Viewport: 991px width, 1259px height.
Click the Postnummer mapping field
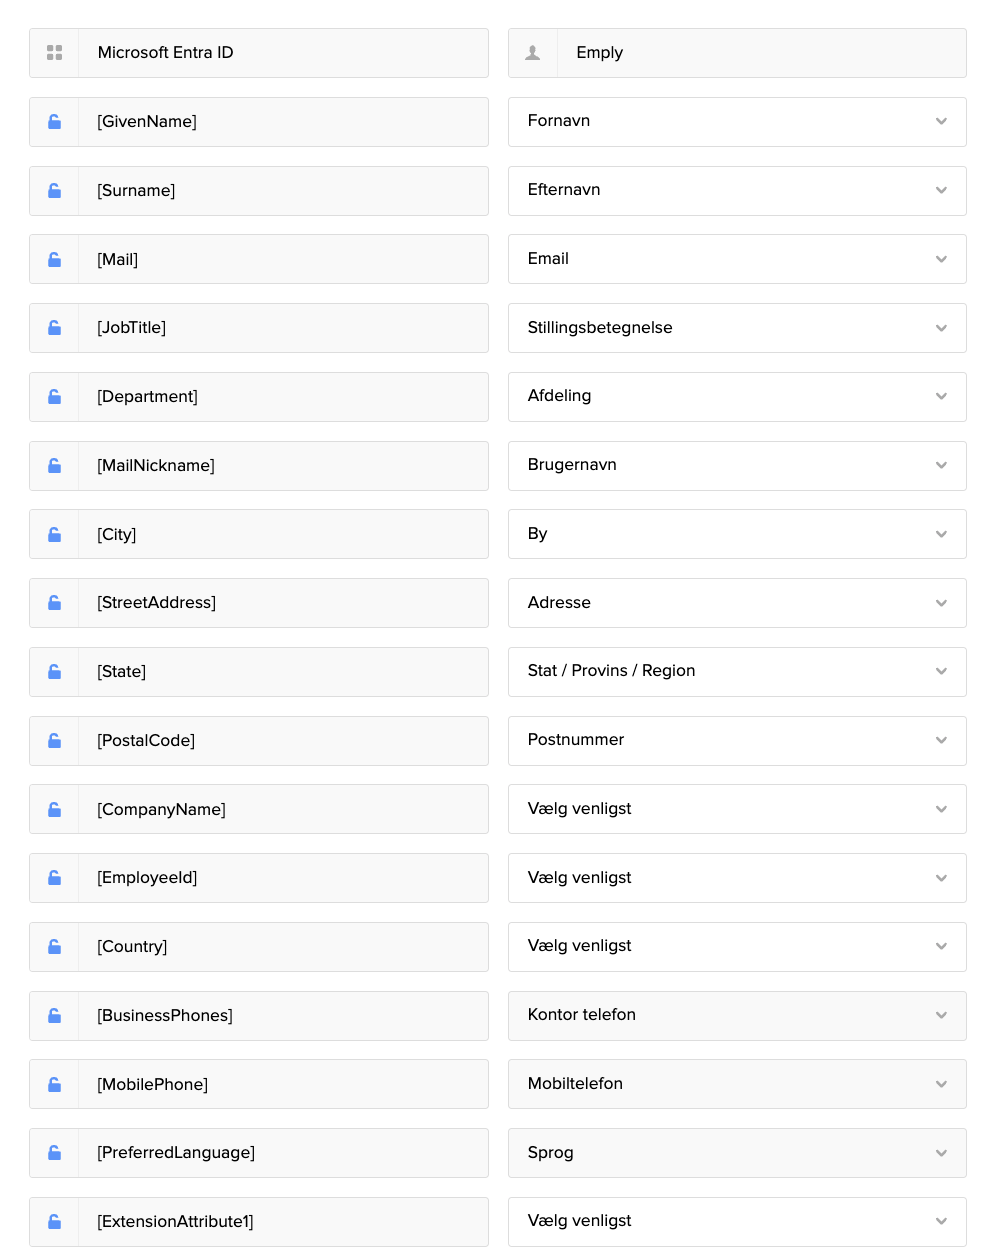[x=737, y=740]
